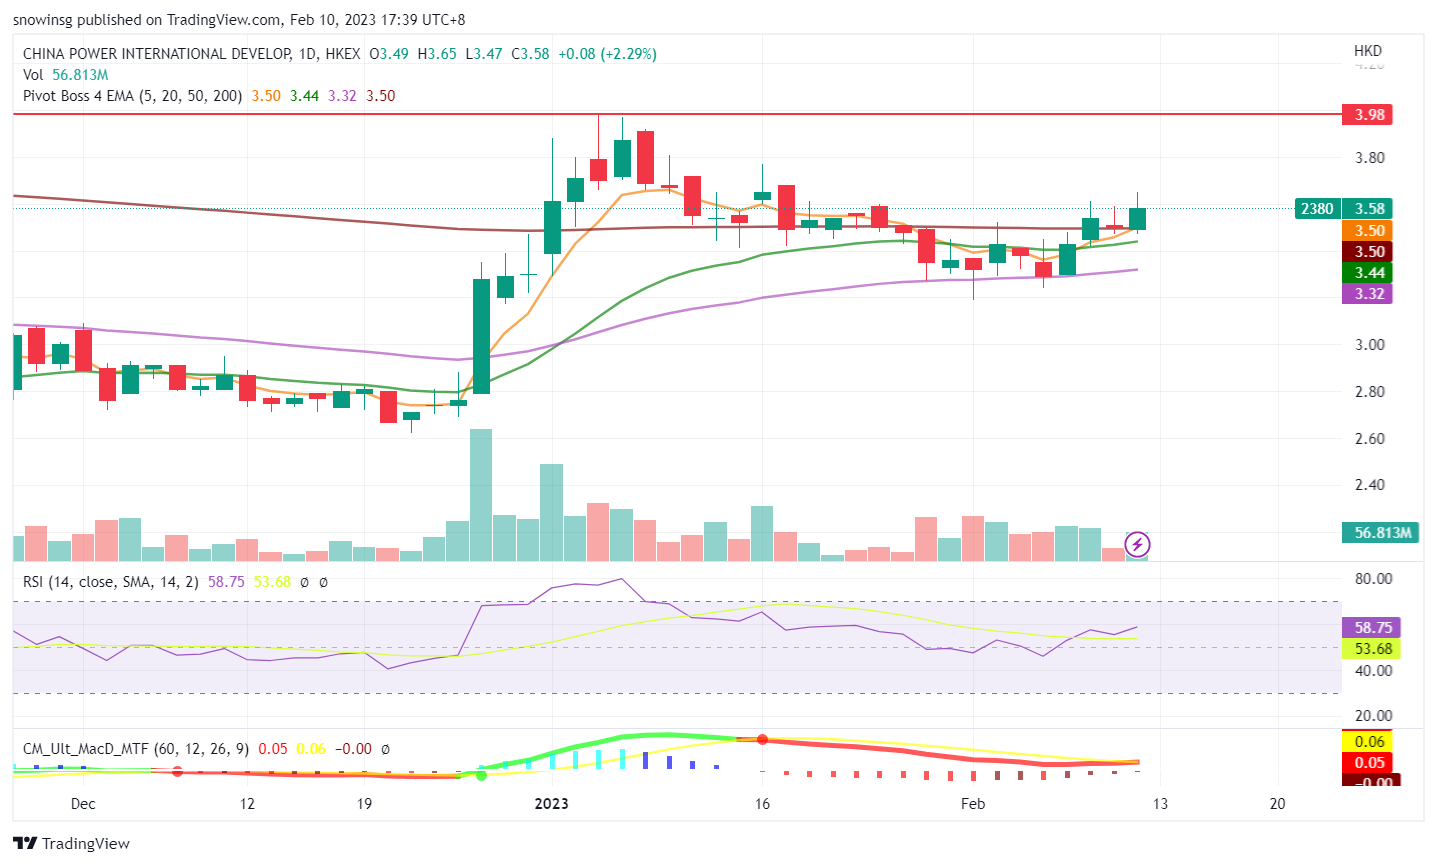Click the orange 3.50 EMA price label
Screen dimensions: 1437x865
click(1368, 231)
